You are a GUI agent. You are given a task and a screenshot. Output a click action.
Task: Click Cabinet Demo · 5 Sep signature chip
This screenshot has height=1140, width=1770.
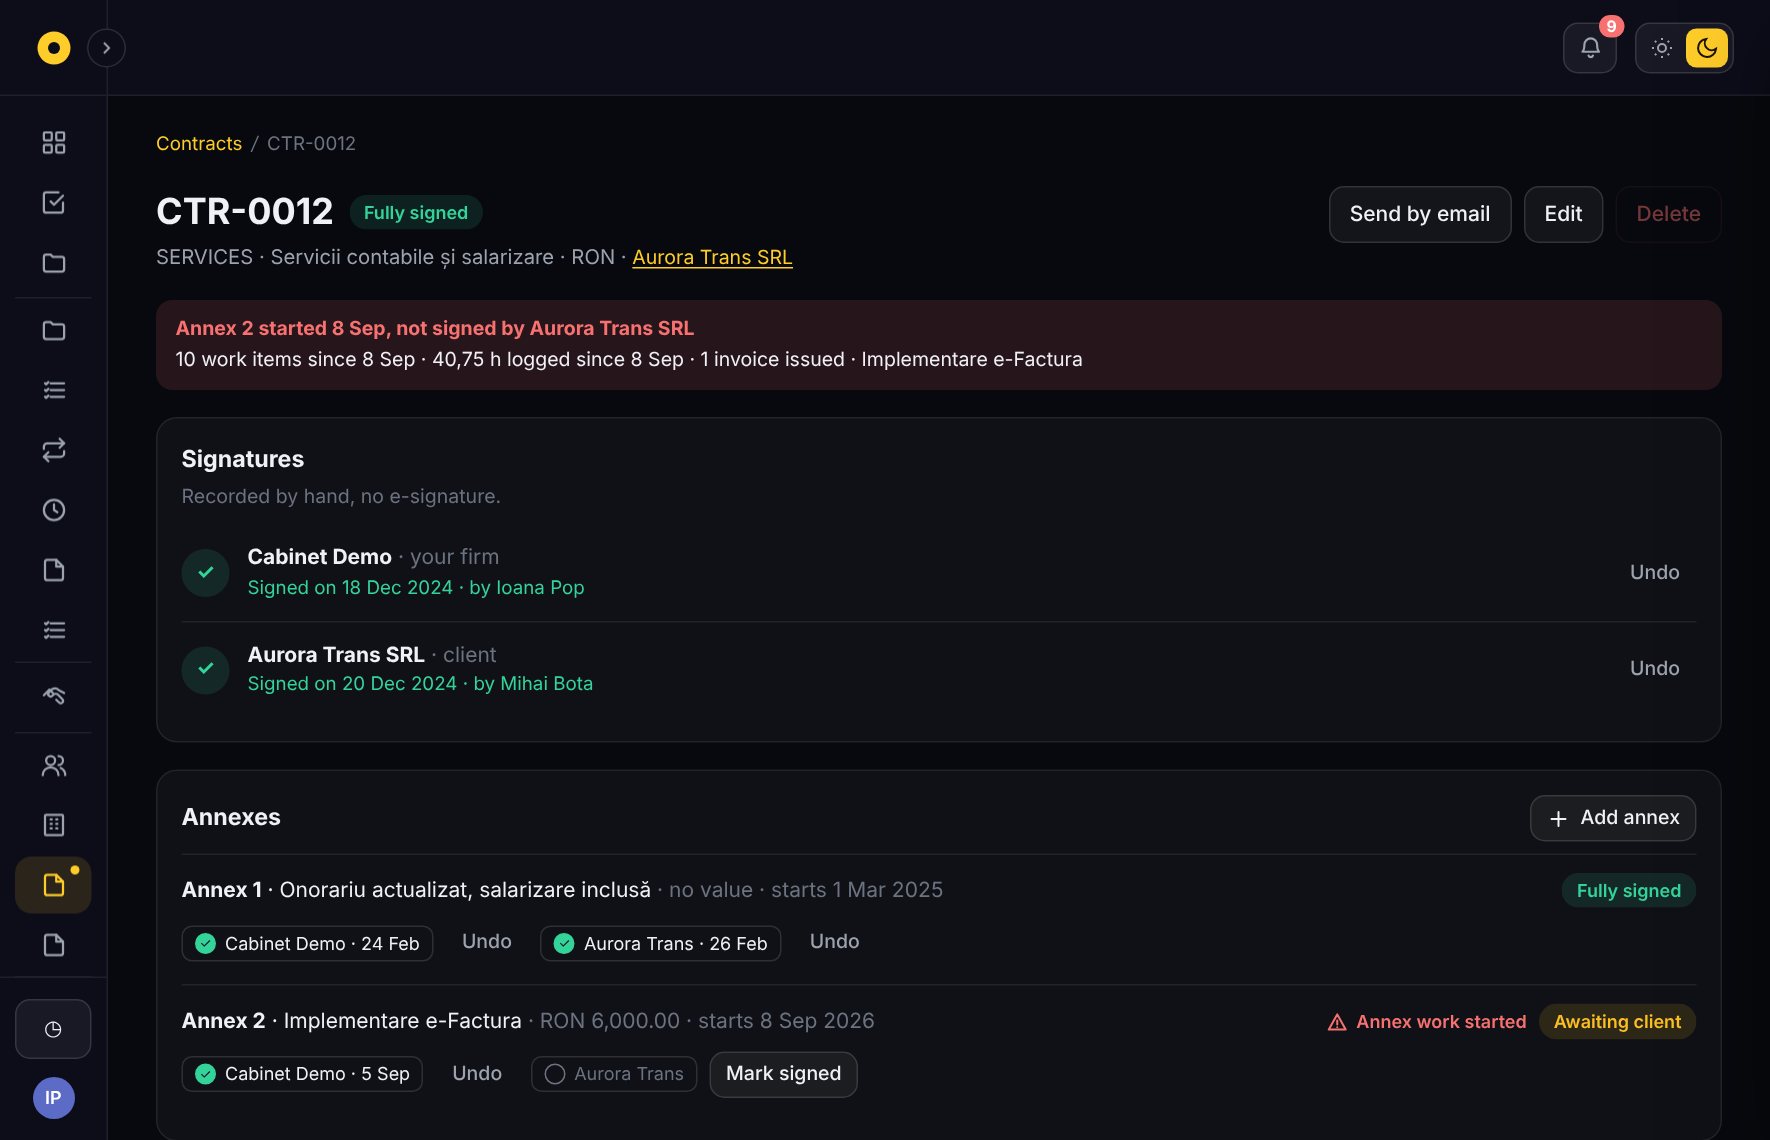[302, 1074]
